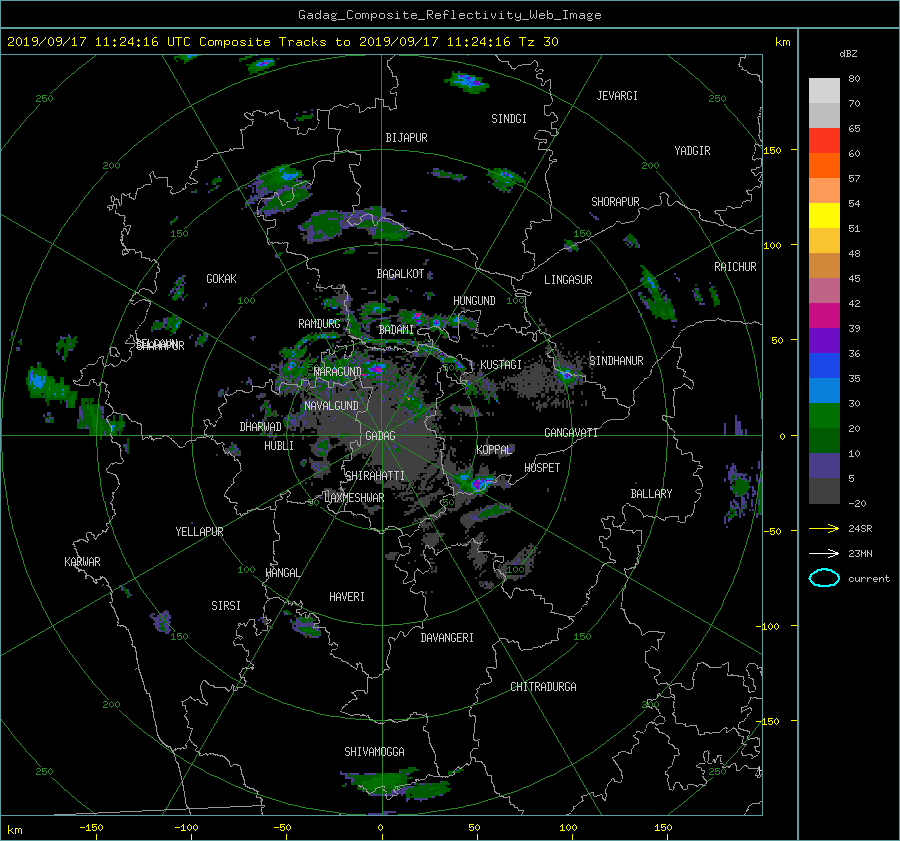
Task: Select the YADGIR label
Action: (692, 151)
